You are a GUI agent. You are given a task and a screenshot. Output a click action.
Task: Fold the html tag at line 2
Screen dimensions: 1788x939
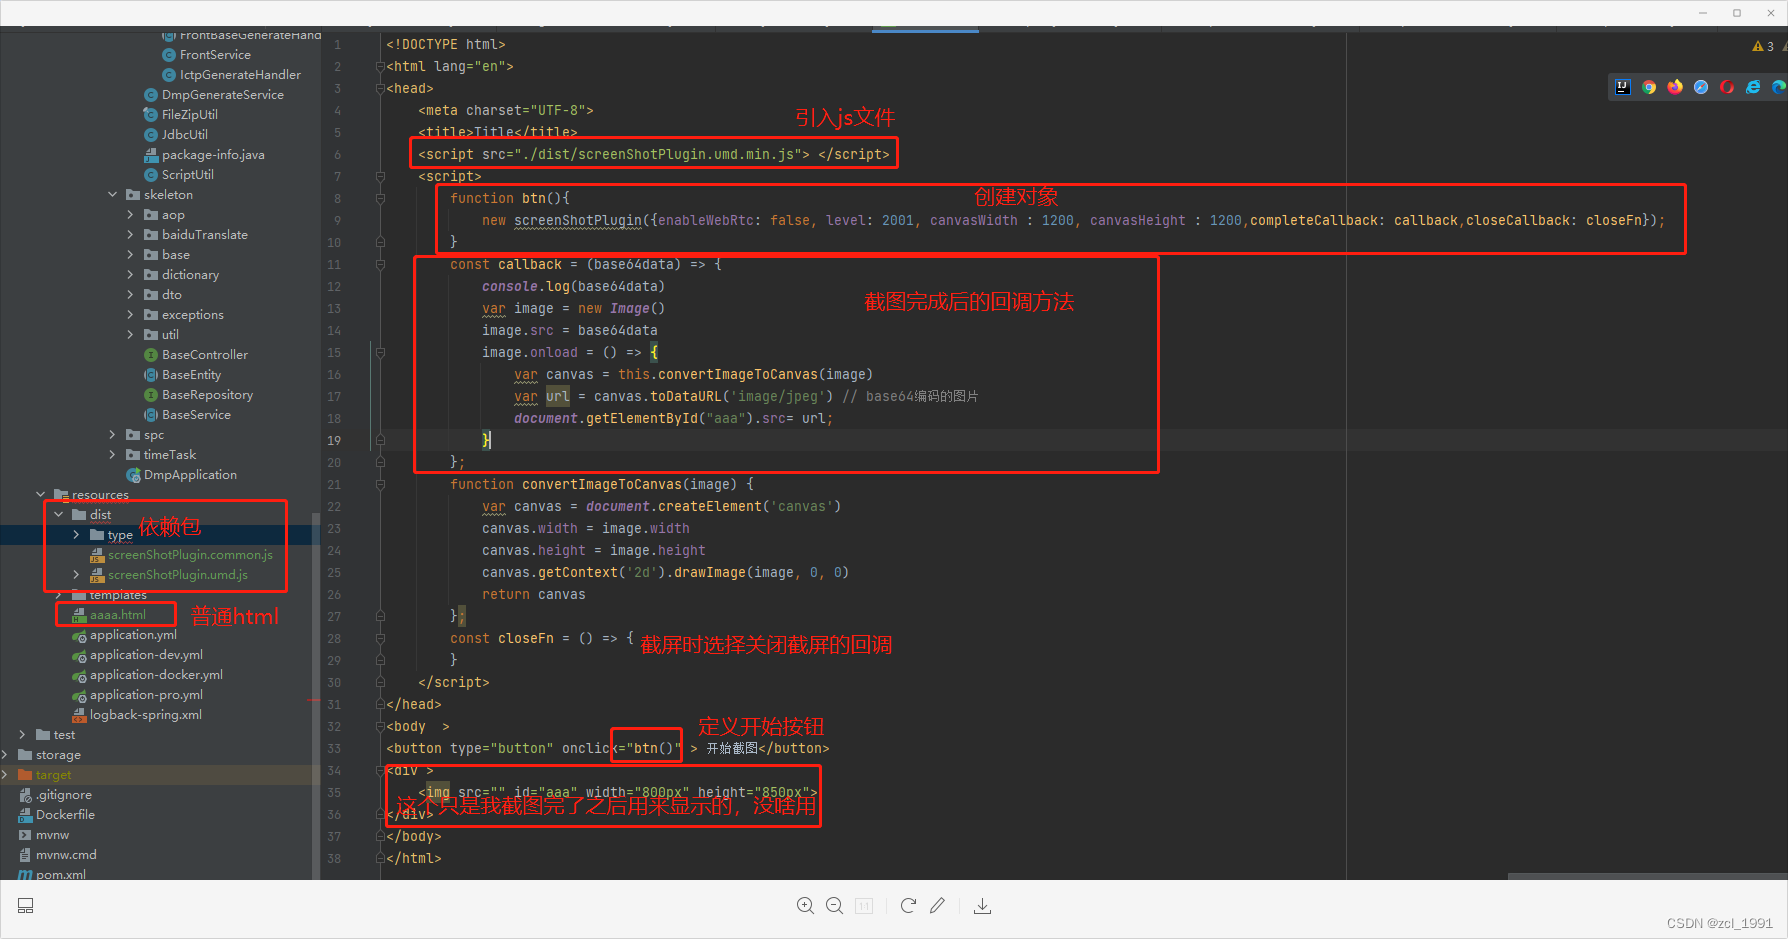pyautogui.click(x=380, y=67)
